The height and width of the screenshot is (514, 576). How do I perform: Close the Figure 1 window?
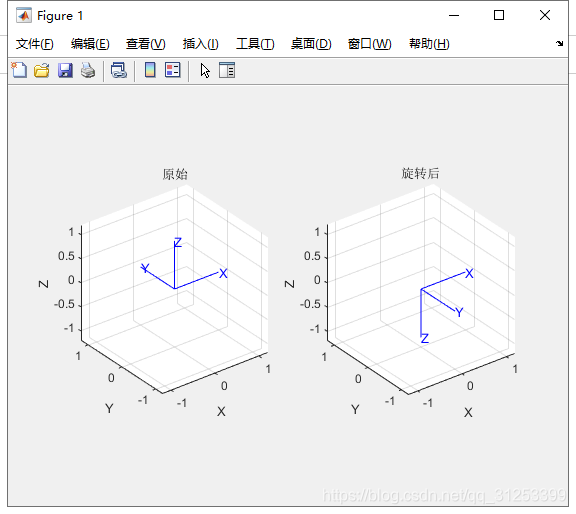545,15
